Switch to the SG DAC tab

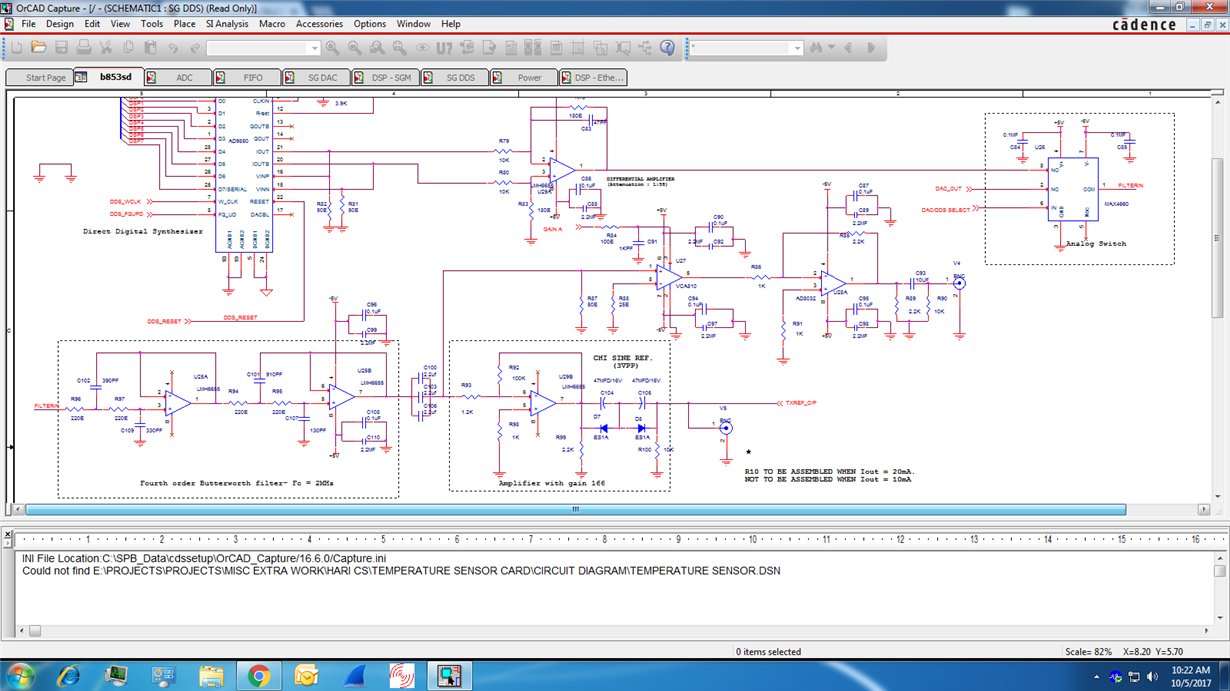coord(316,77)
